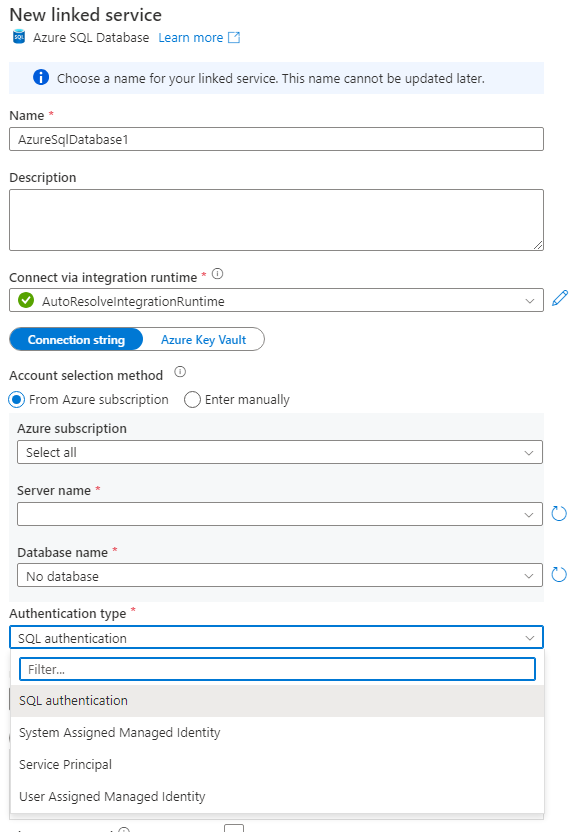Image resolution: width=580 pixels, height=832 pixels.
Task: Refresh the Database name list
Action: click(559, 575)
